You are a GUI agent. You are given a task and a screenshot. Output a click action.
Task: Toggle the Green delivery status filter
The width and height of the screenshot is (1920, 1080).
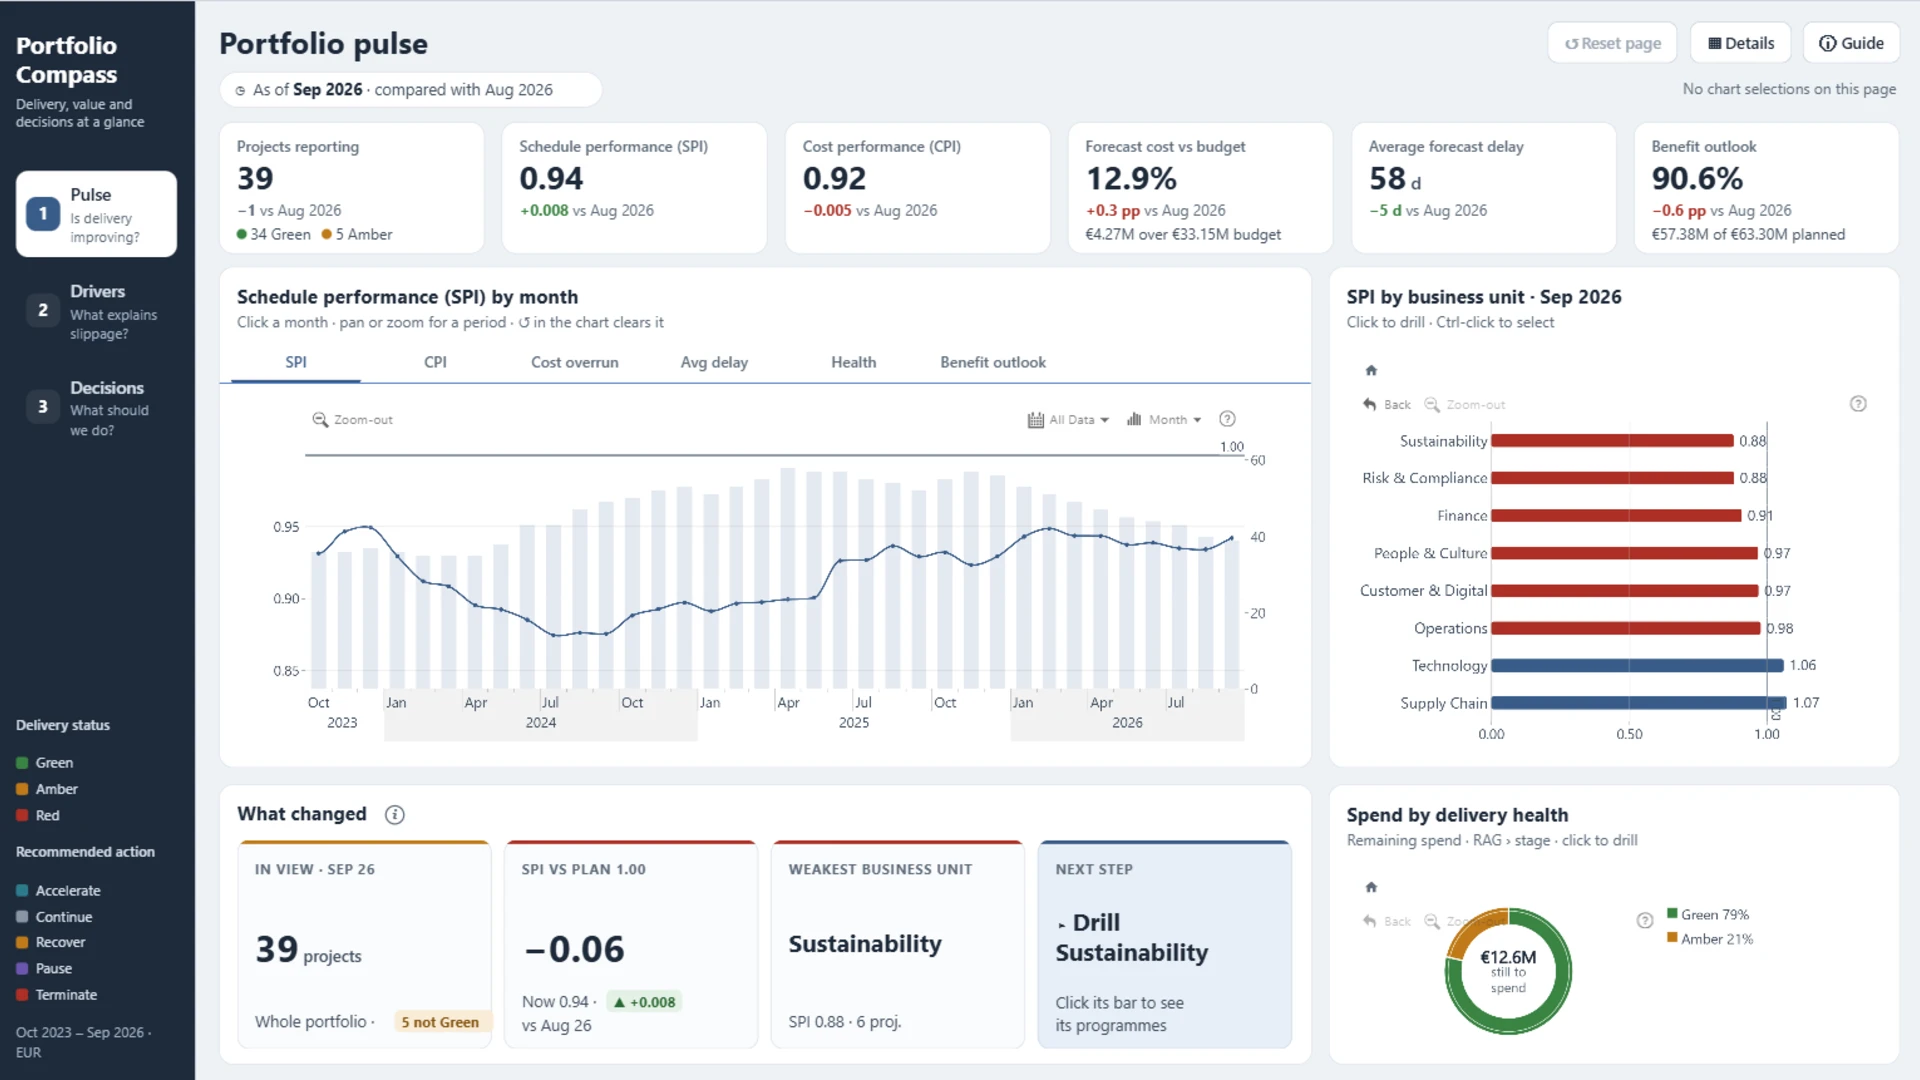[x=45, y=763]
